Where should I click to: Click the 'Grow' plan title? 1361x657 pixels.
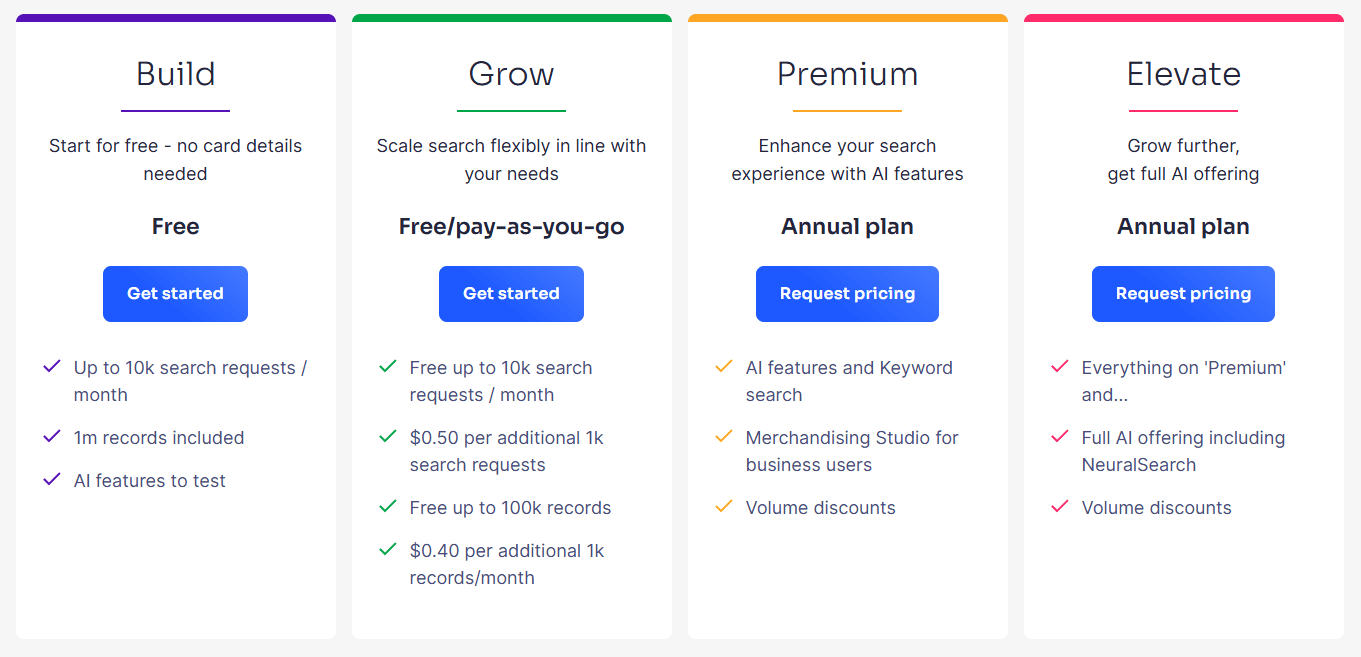coord(511,74)
